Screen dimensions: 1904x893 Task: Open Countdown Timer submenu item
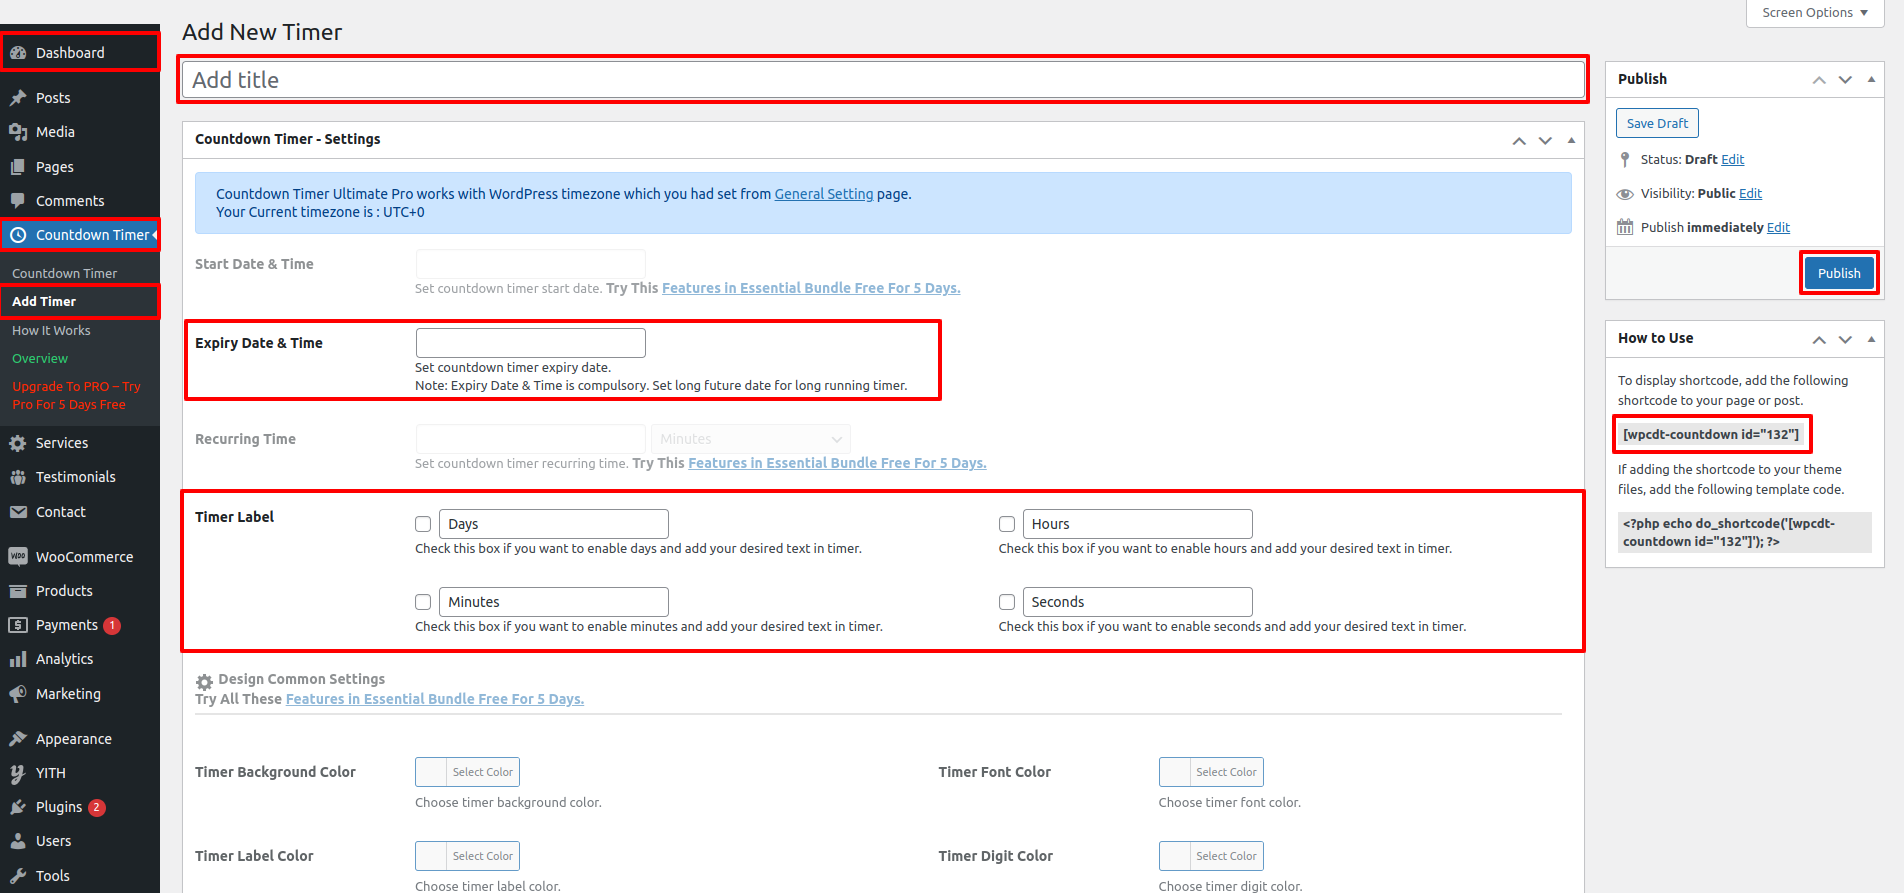(x=64, y=273)
